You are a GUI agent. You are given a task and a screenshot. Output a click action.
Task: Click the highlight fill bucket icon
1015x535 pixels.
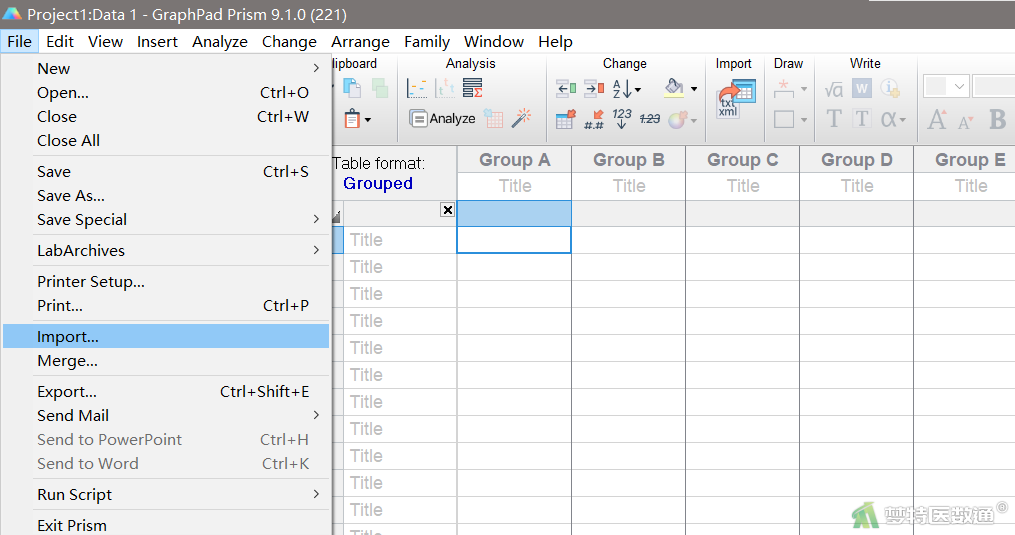point(674,88)
